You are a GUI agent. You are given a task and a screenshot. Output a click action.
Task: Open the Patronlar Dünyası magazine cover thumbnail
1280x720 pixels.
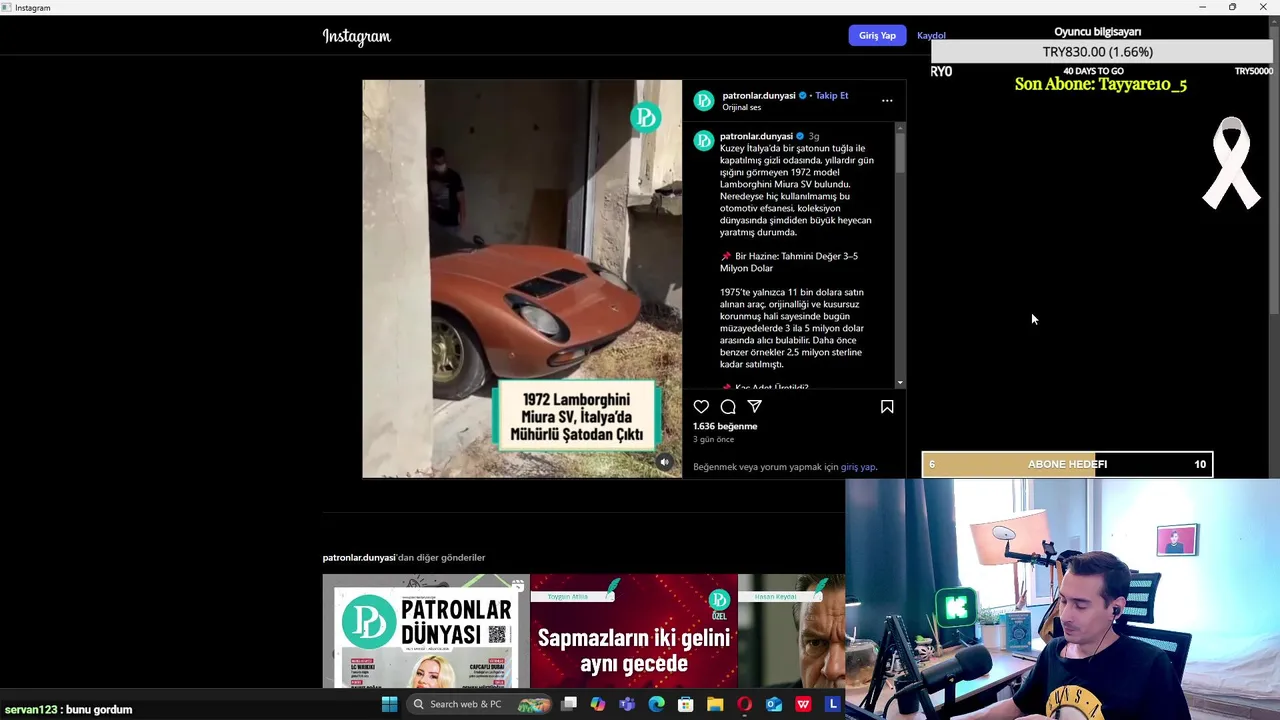click(426, 631)
